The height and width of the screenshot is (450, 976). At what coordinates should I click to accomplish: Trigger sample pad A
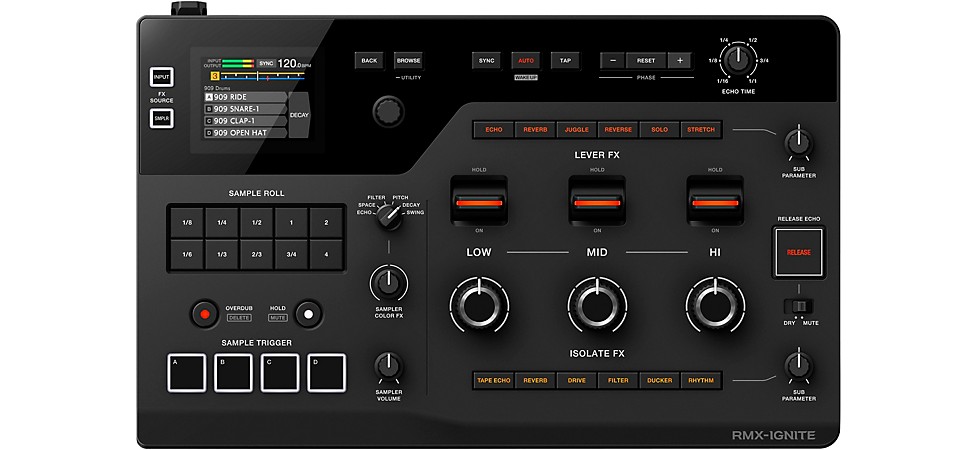point(187,373)
